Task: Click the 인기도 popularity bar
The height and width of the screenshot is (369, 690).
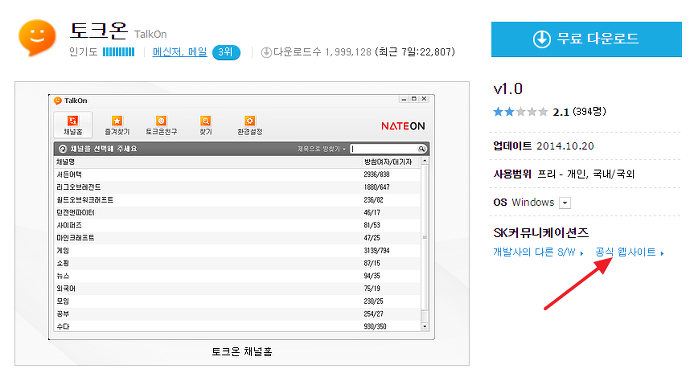Action: [118, 52]
